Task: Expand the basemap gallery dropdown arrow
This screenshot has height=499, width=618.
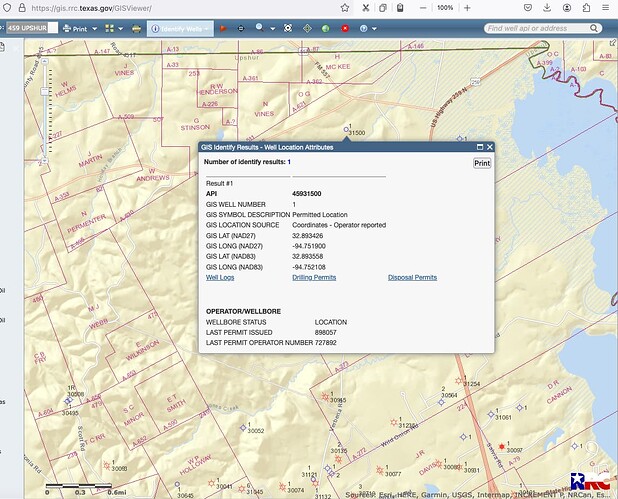Action: click(x=121, y=29)
